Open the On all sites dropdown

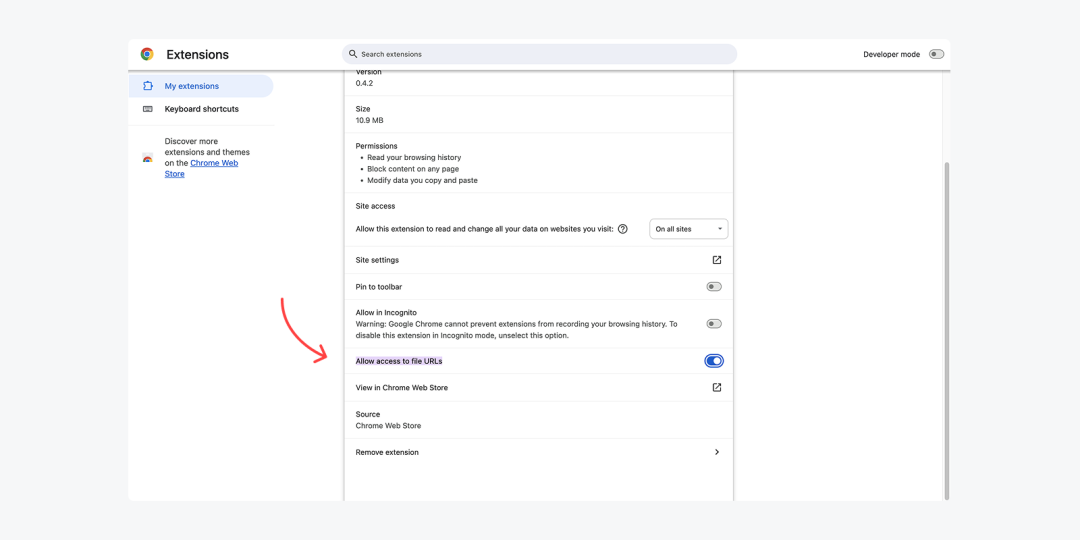[x=688, y=229]
